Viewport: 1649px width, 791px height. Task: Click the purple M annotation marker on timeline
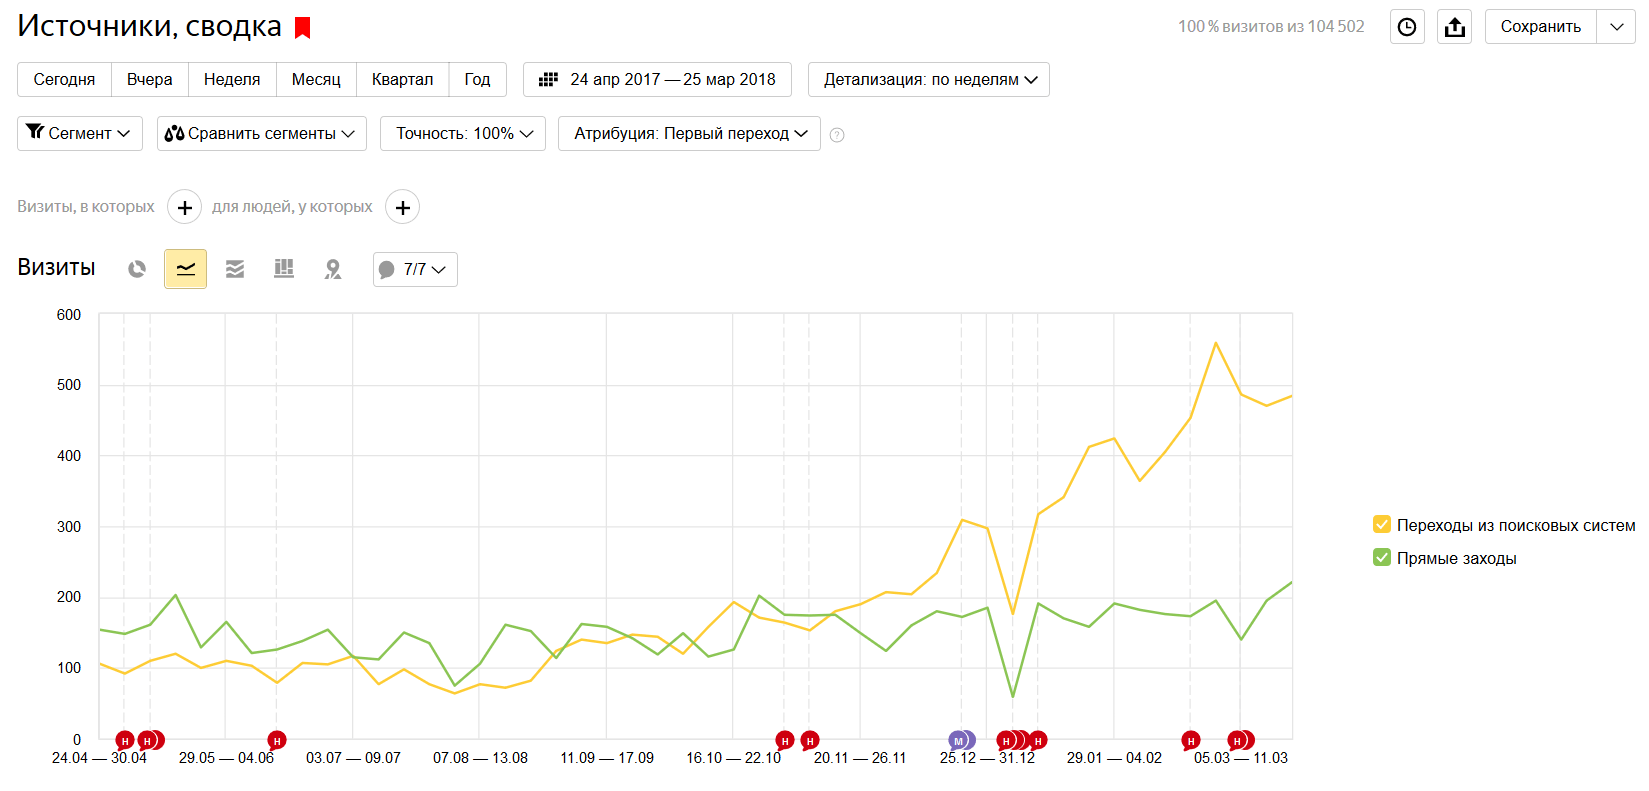click(958, 741)
